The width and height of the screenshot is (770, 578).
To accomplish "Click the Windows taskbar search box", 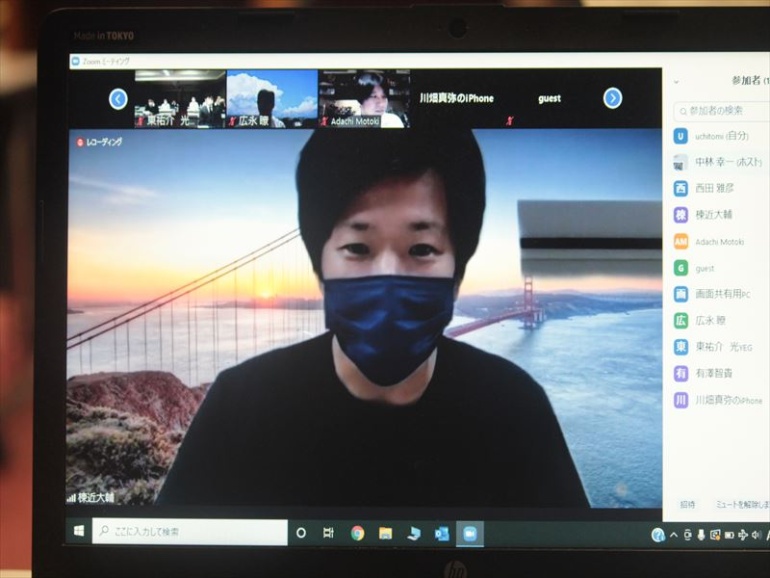I will point(190,532).
